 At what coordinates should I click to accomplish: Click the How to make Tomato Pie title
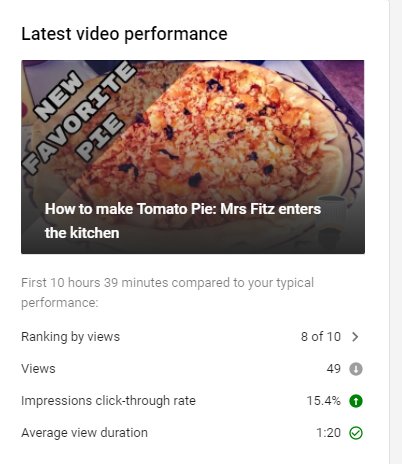tap(183, 221)
